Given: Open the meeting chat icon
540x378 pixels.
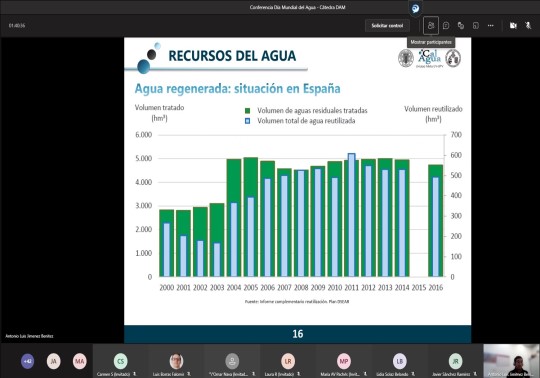Looking at the screenshot, I should [x=446, y=25].
